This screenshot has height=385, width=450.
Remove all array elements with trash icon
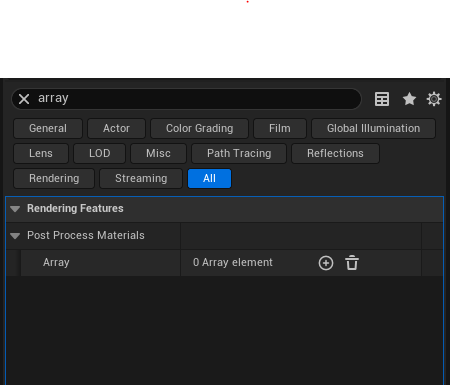pyautogui.click(x=352, y=263)
